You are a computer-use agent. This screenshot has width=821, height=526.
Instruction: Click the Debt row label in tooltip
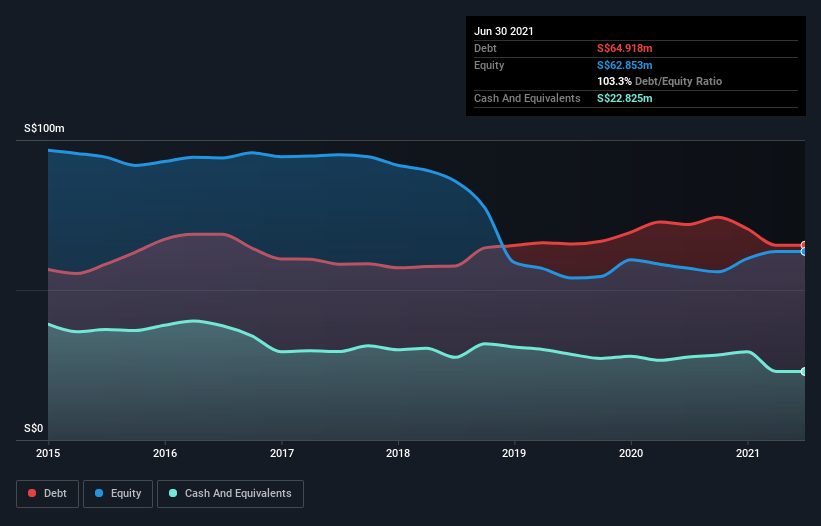[485, 48]
